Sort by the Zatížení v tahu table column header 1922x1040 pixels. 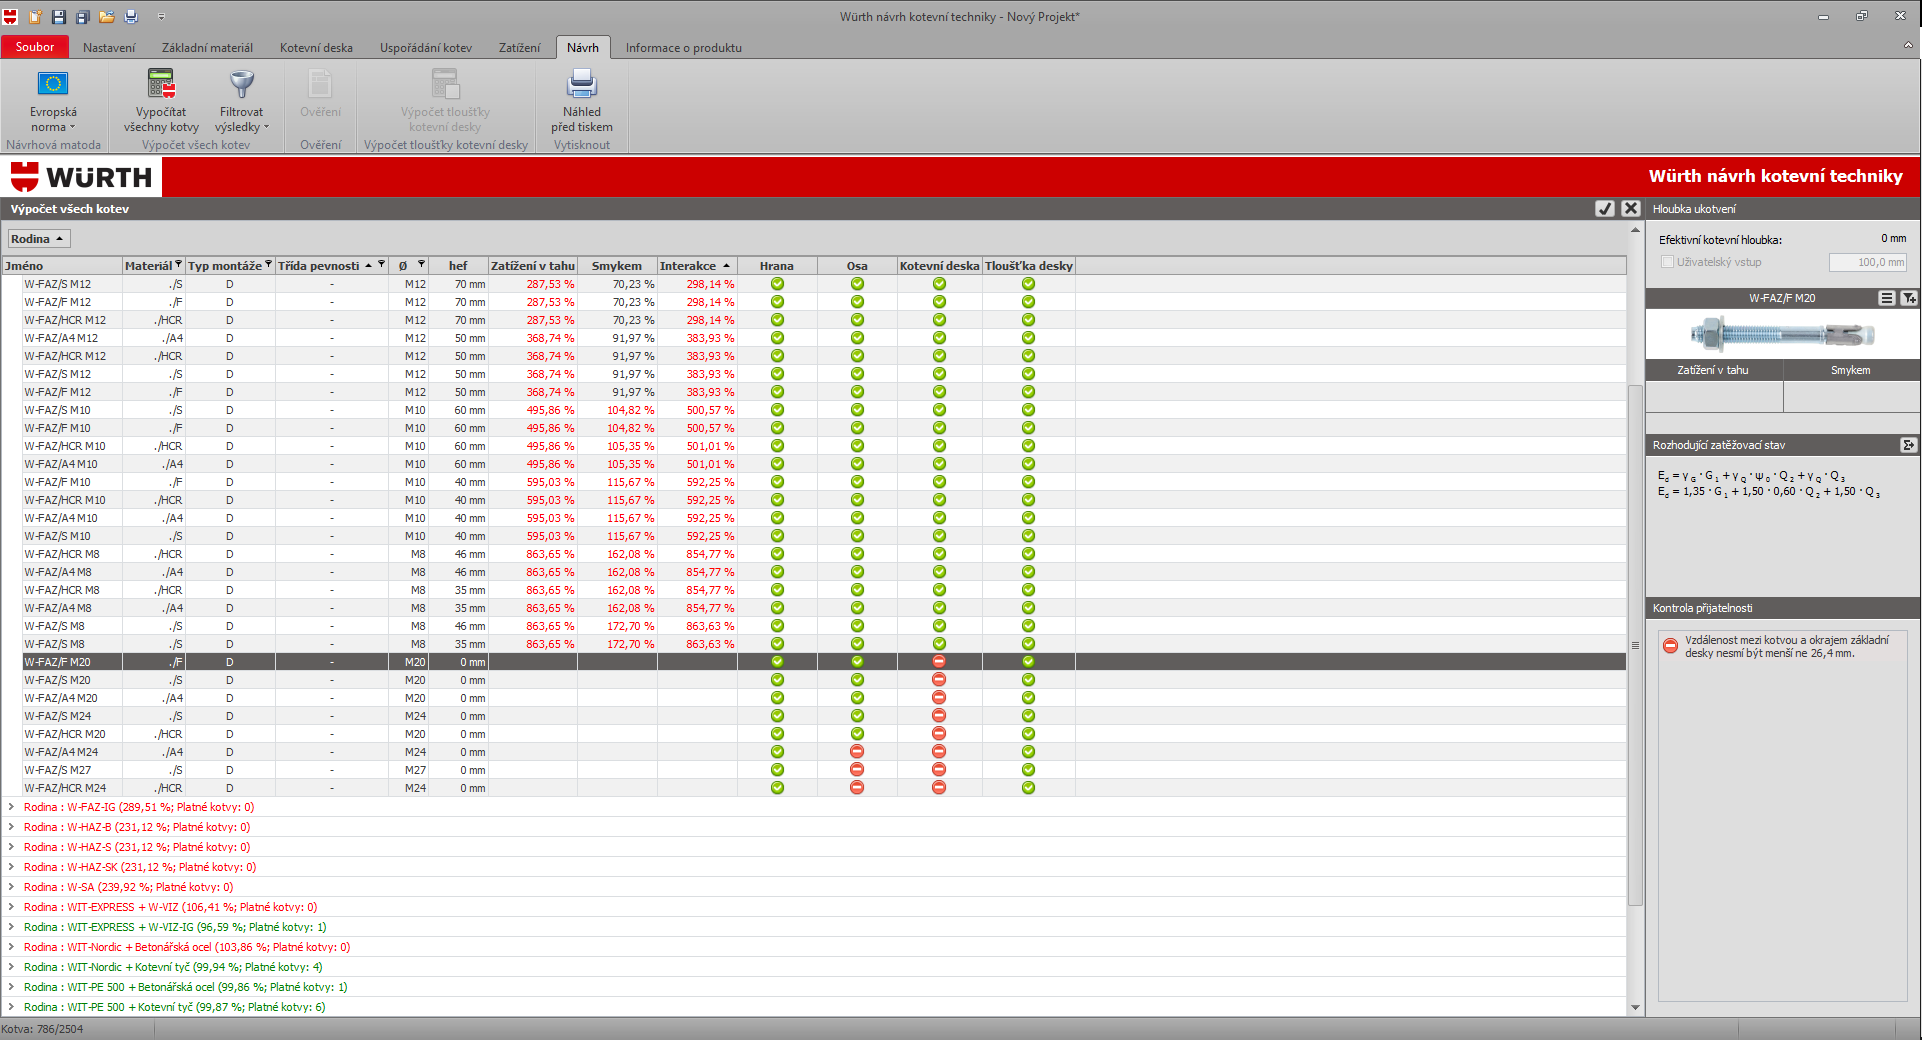pos(533,266)
